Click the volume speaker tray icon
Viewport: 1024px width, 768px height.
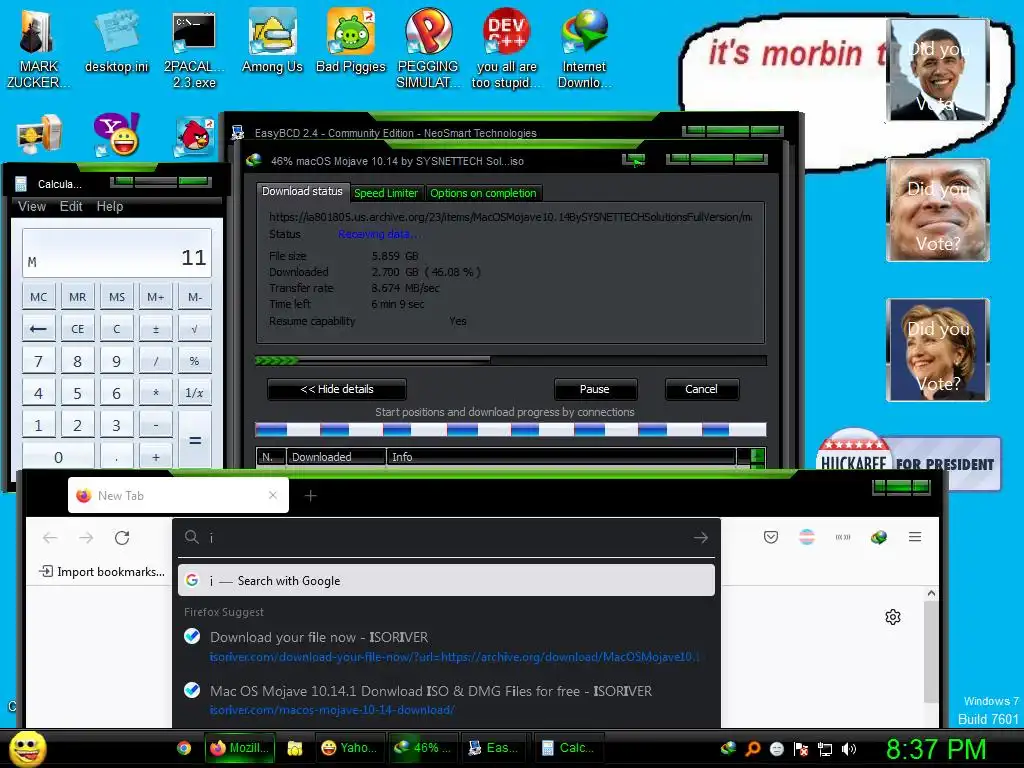tap(848, 748)
